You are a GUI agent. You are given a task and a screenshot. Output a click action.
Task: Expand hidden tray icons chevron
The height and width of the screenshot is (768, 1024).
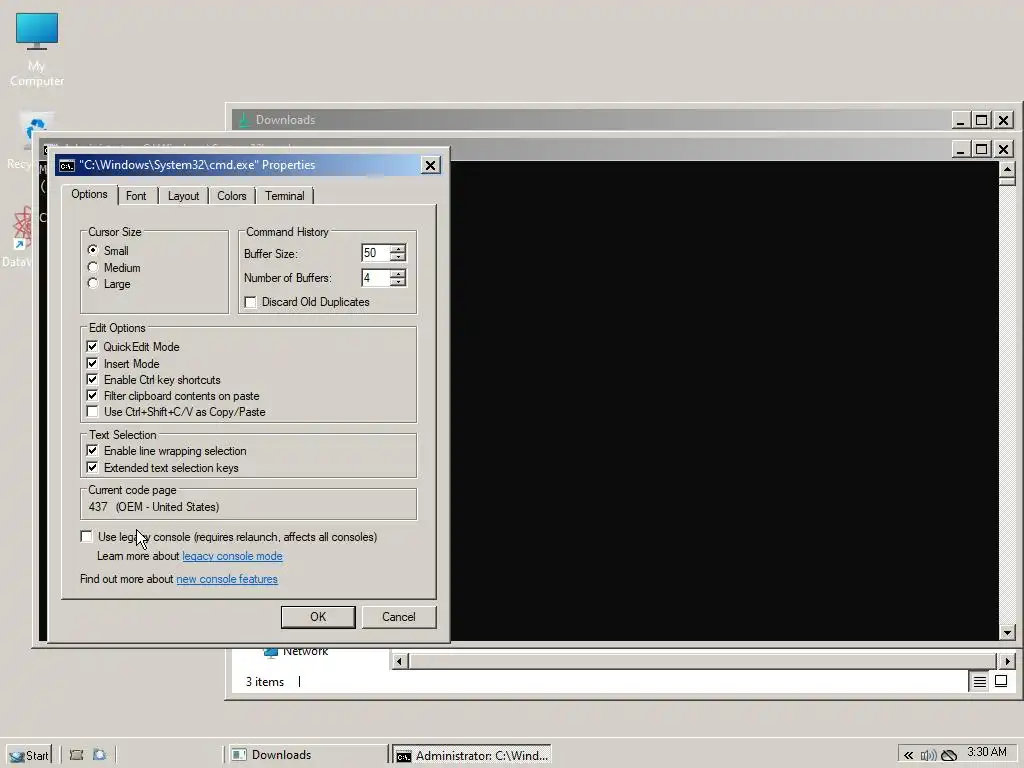coord(908,756)
